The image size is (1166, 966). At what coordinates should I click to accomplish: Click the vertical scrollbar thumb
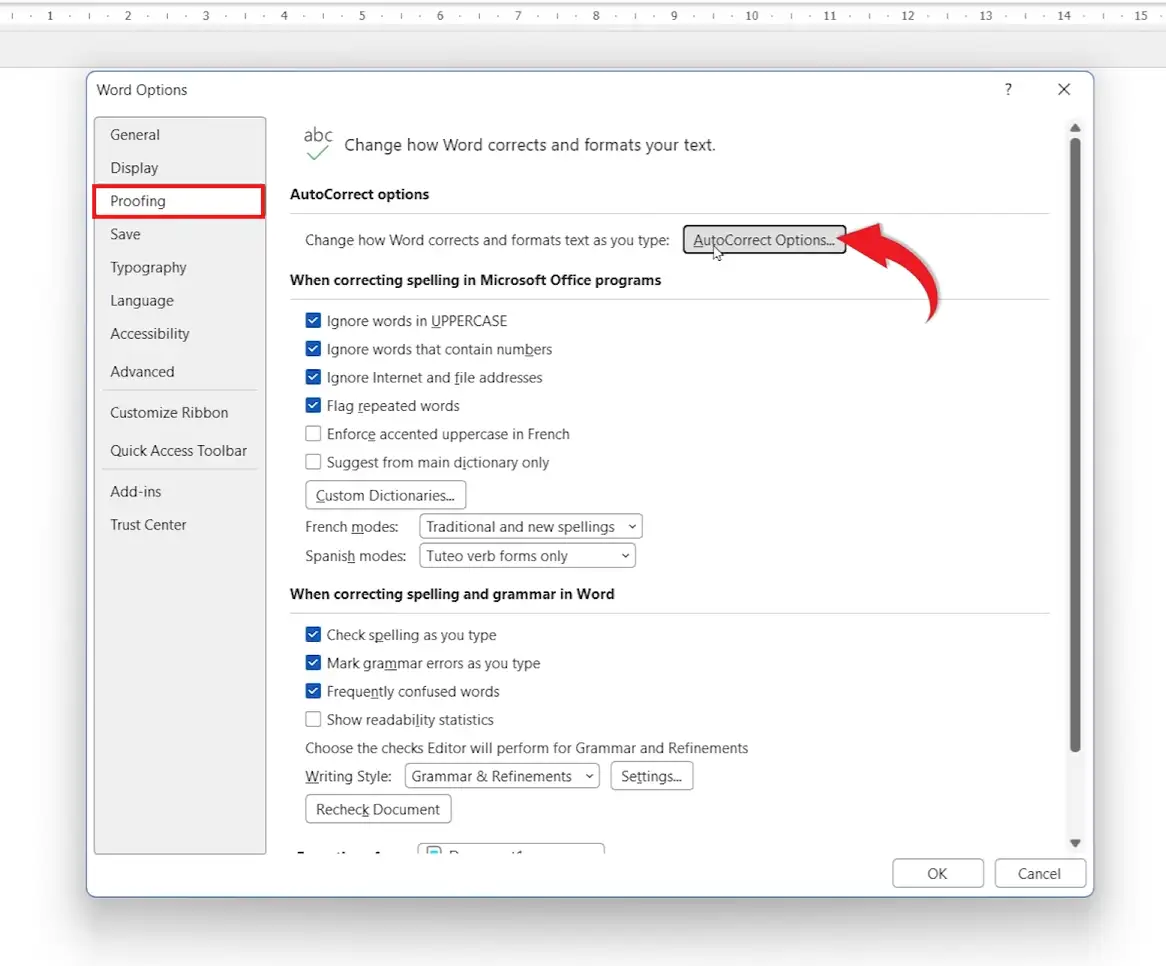tap(1075, 445)
